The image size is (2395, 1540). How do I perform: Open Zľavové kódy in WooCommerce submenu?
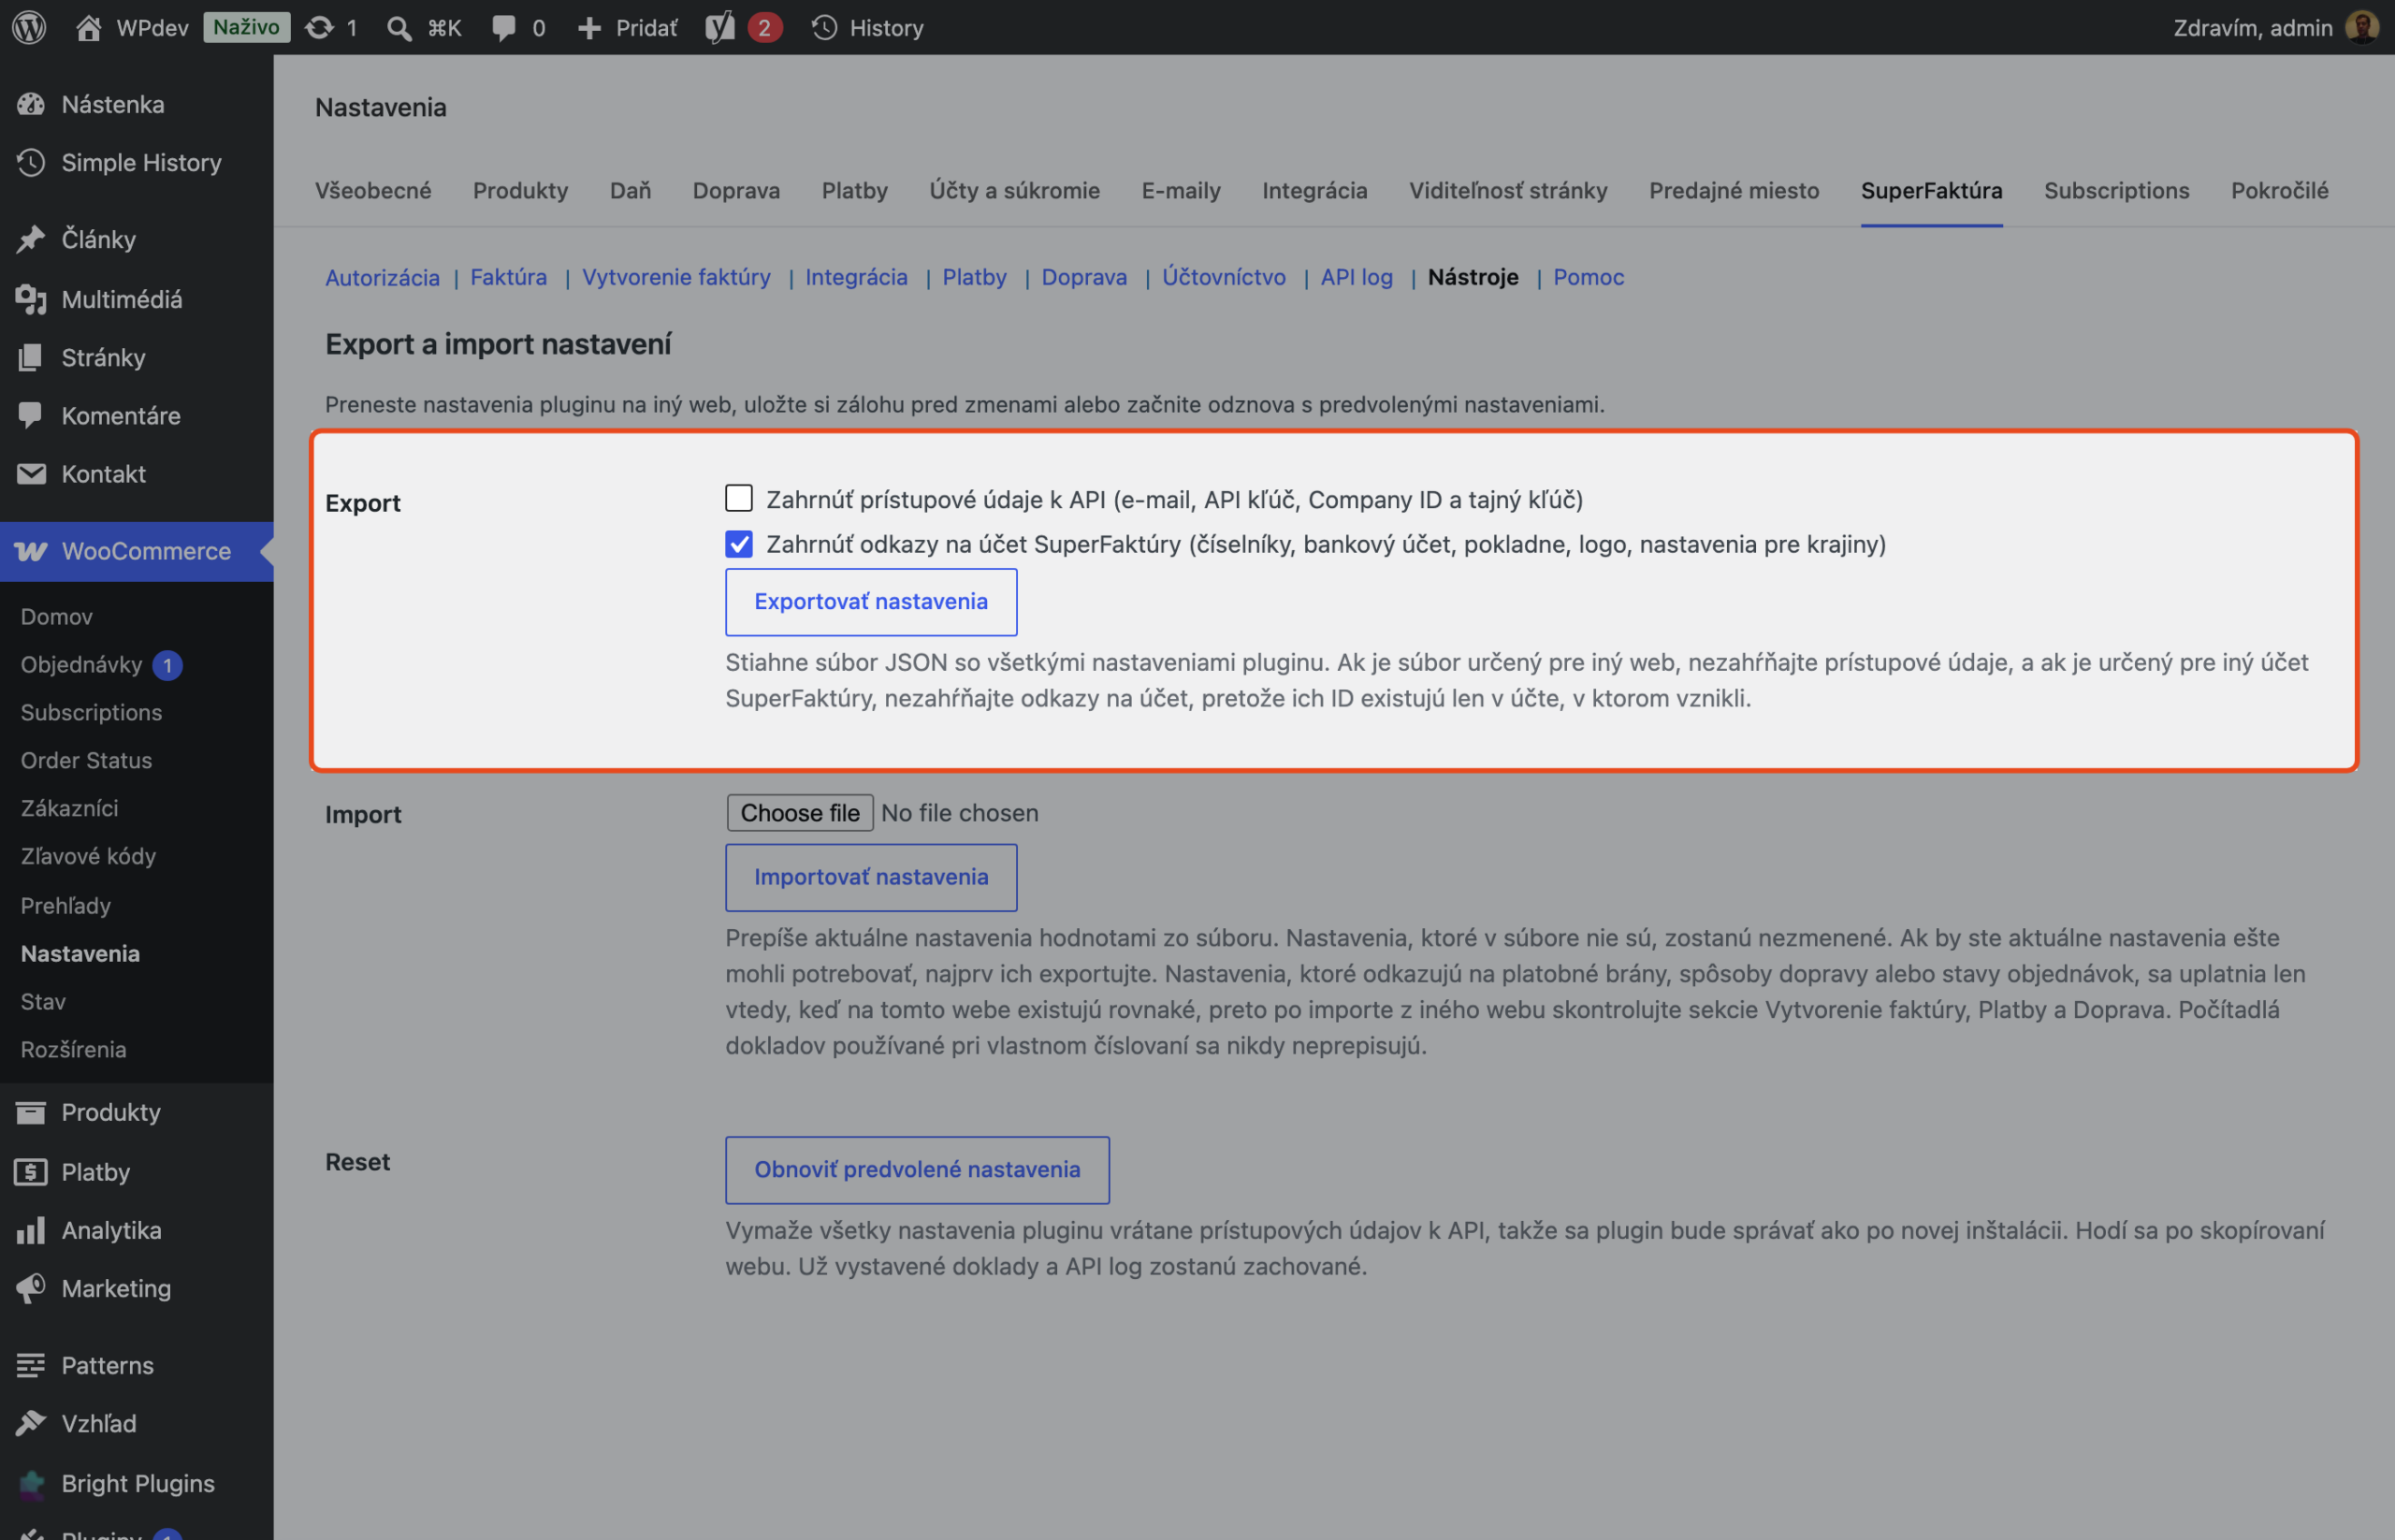(88, 856)
